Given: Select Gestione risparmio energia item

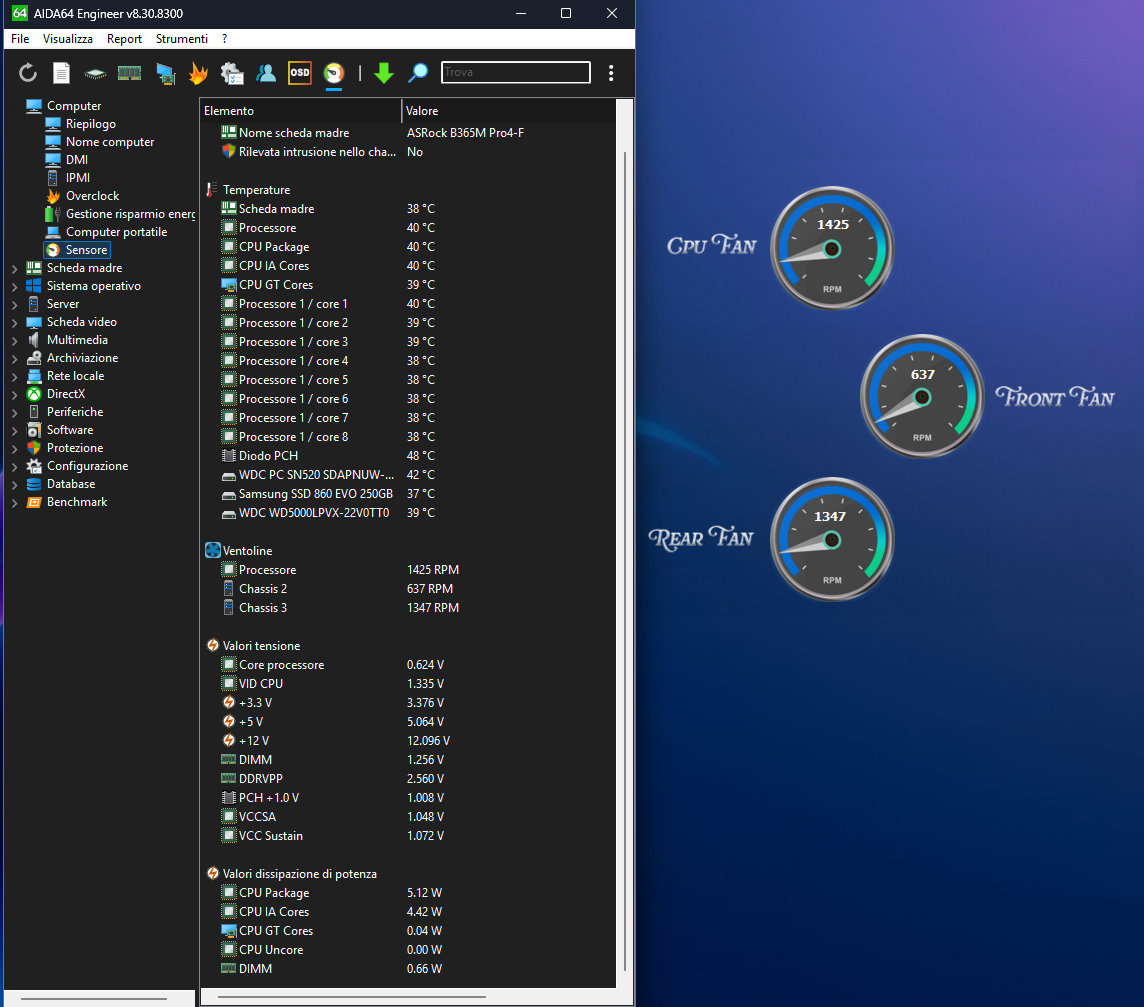Looking at the screenshot, I should tap(131, 214).
